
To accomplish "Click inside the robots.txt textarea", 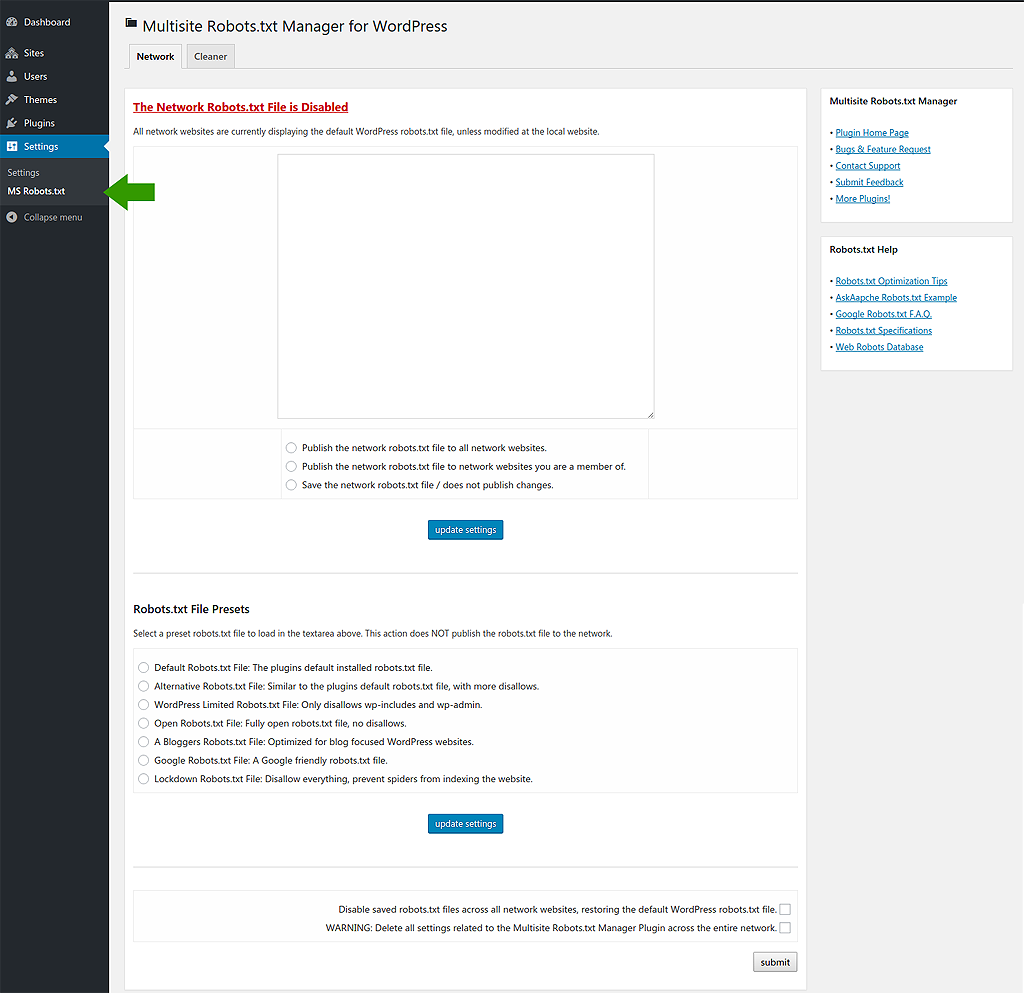I will click(465, 286).
